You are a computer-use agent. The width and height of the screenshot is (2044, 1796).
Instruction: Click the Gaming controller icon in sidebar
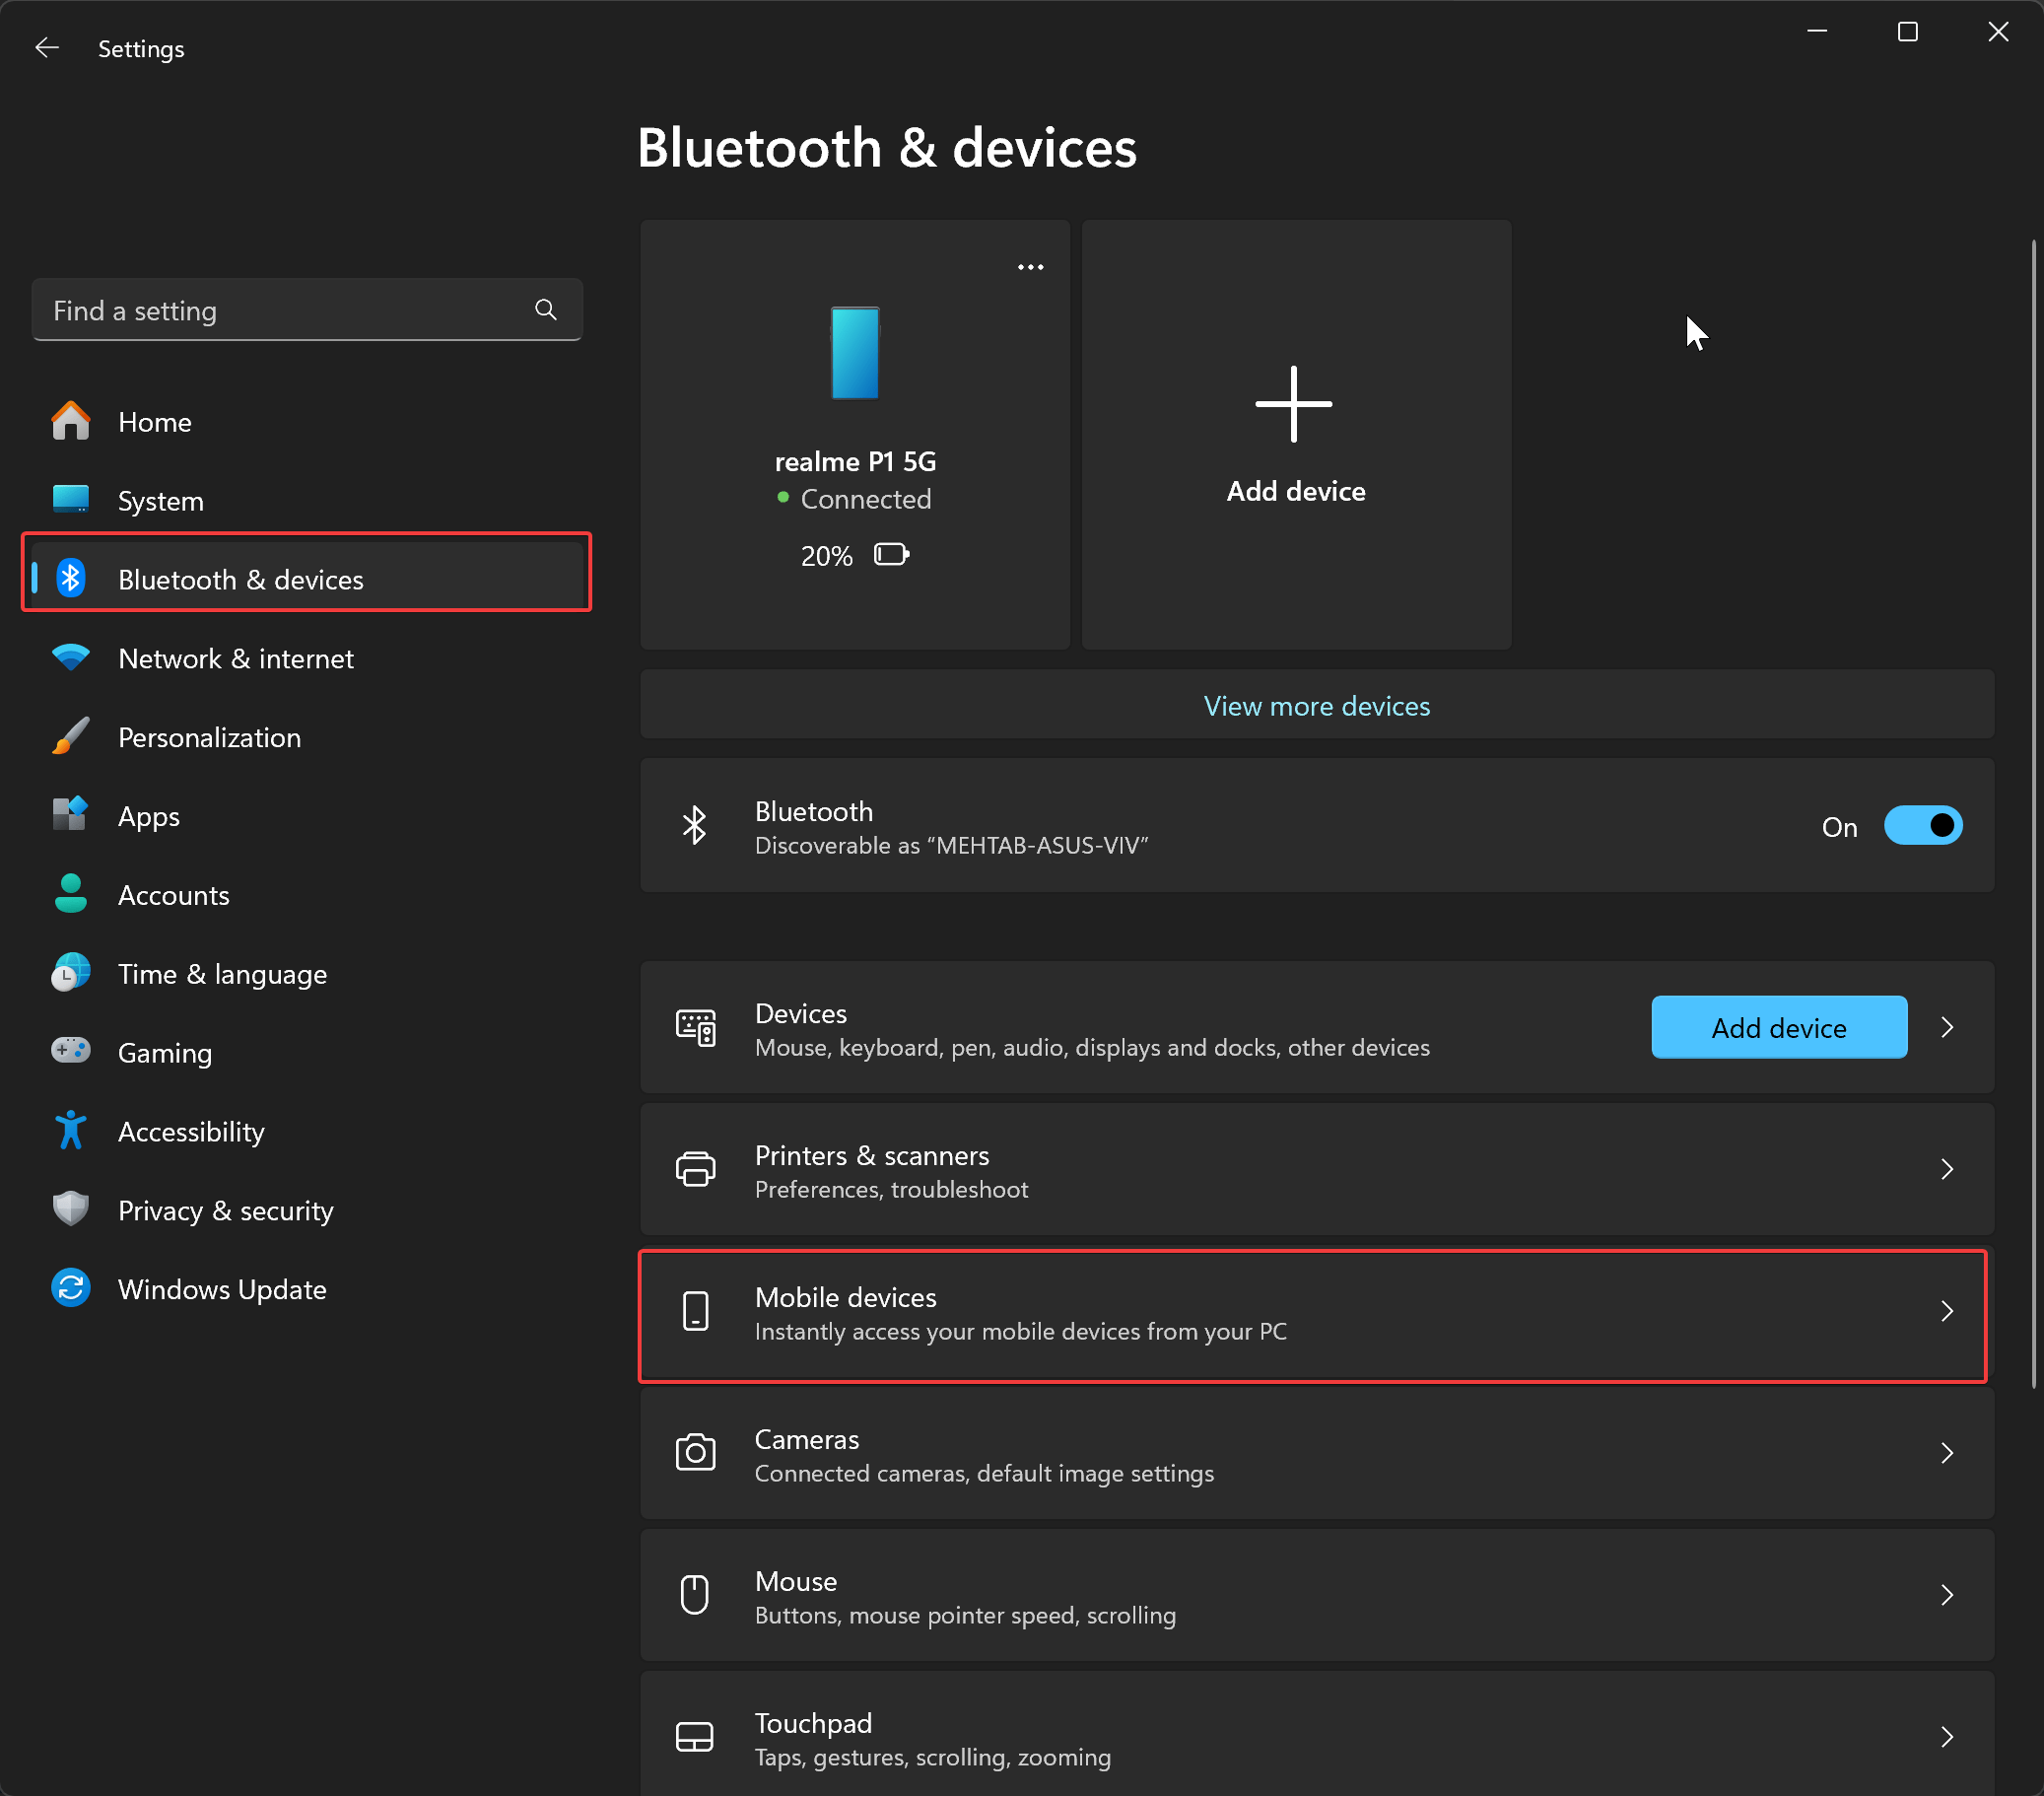(x=71, y=1051)
